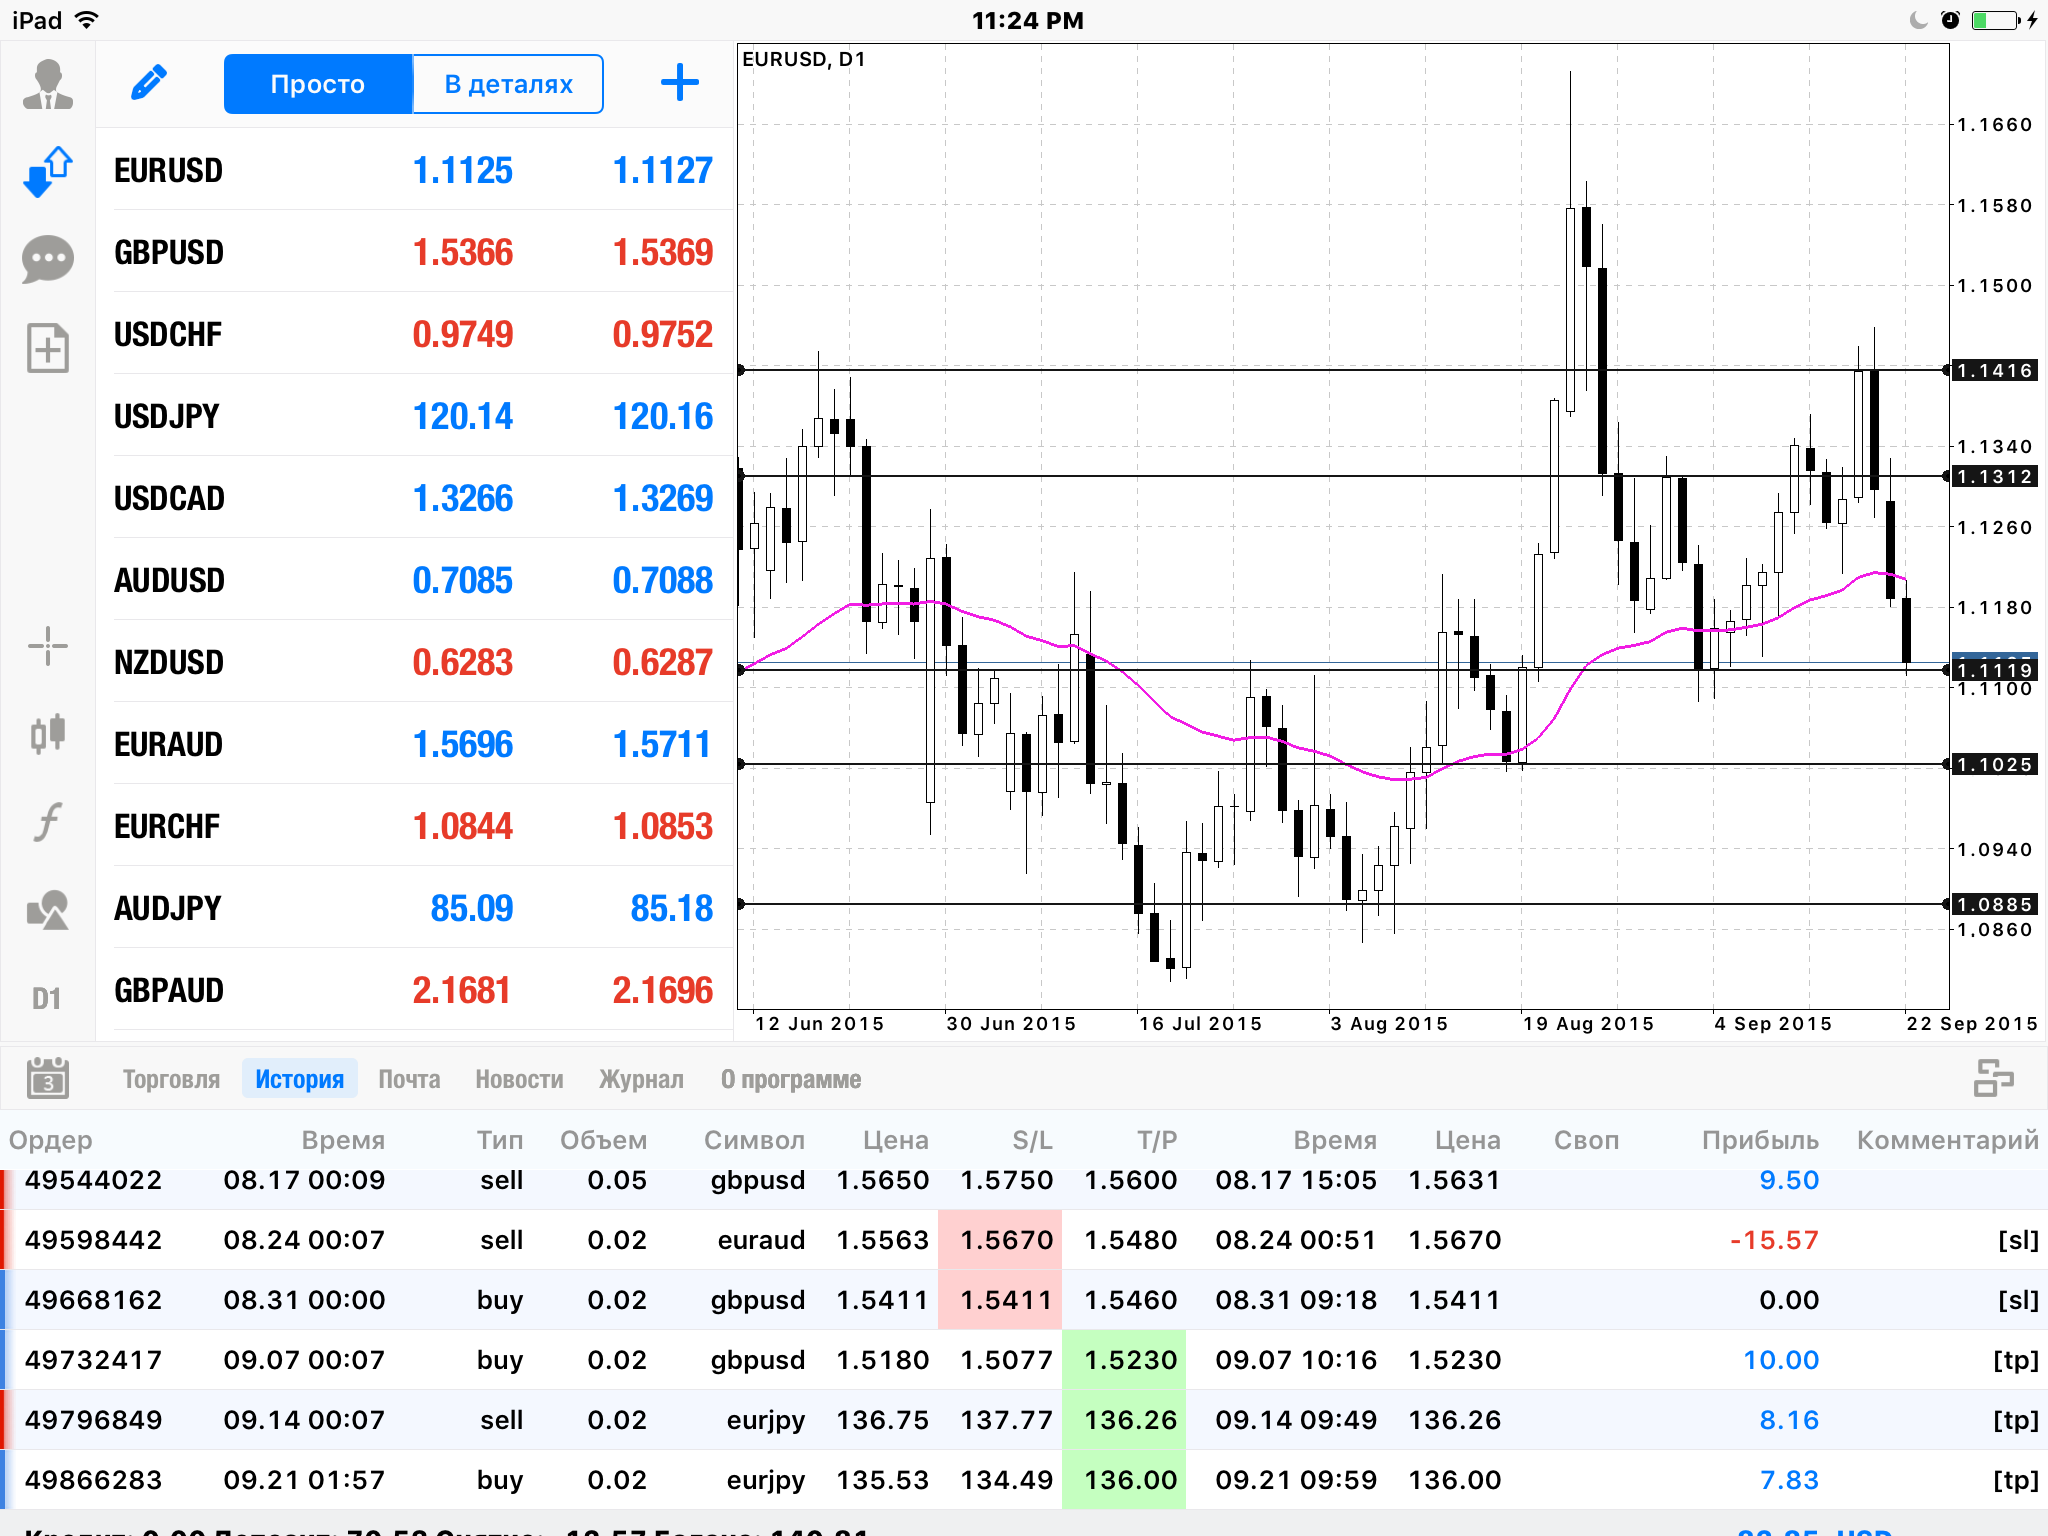Tap the 1.1416 horizontal line label
2048x1536 pixels.
pyautogui.click(x=1995, y=370)
